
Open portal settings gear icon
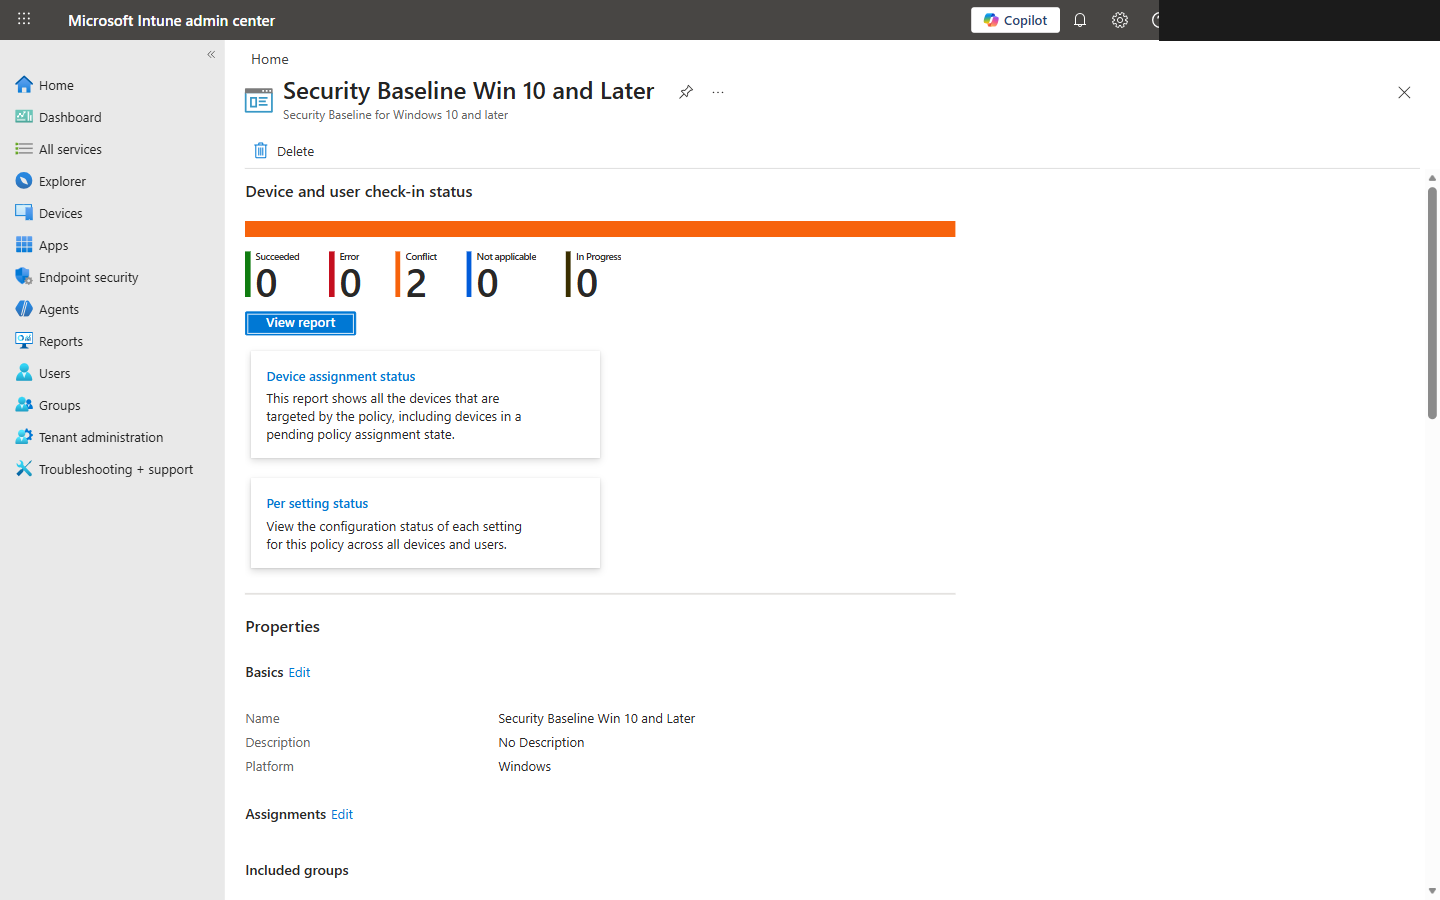pos(1120,20)
